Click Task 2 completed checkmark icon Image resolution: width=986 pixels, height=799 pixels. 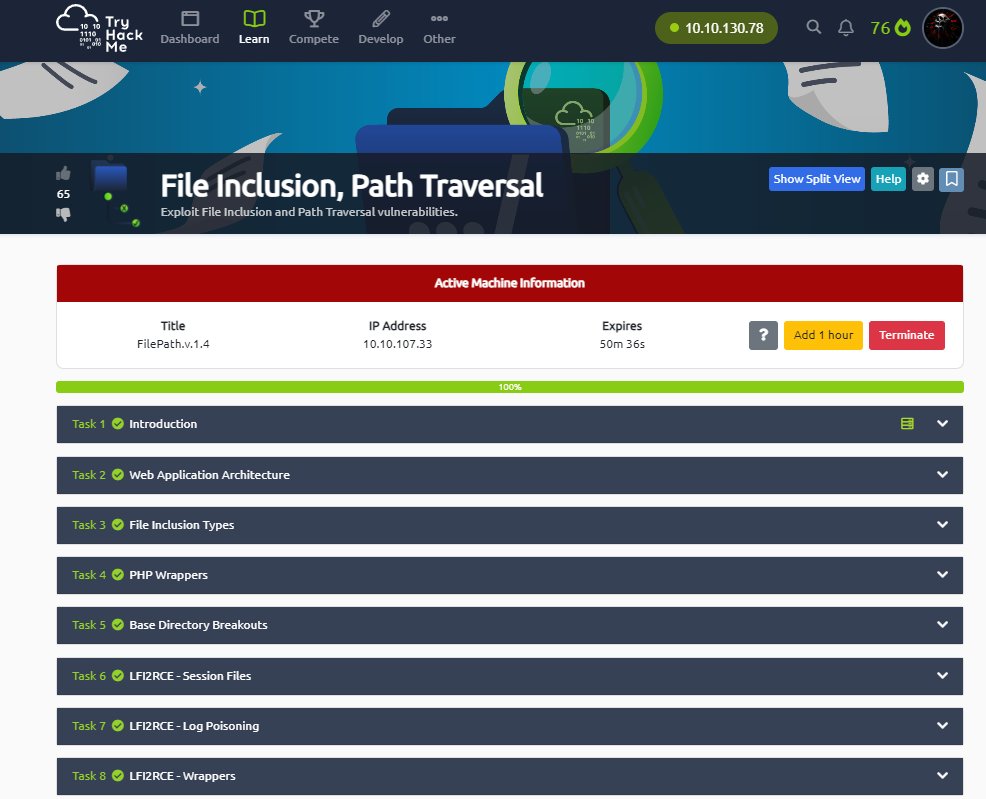(118, 475)
